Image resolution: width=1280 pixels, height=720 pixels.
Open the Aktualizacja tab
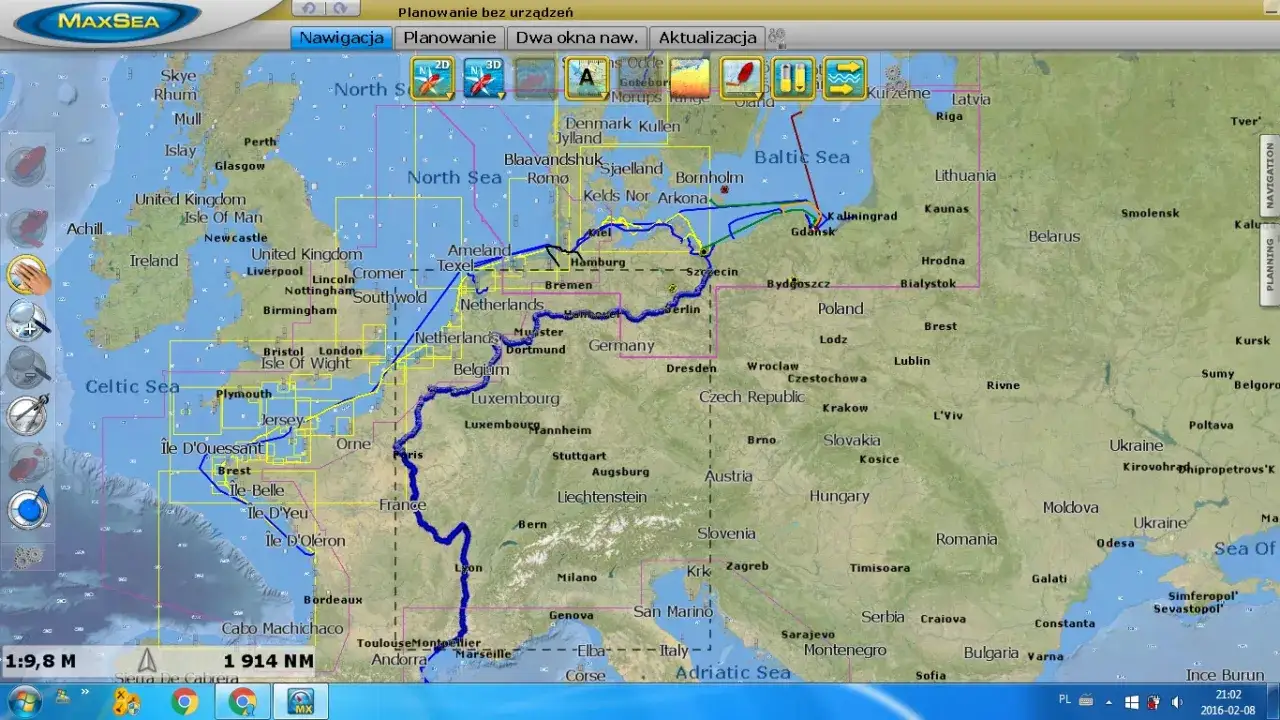click(707, 38)
